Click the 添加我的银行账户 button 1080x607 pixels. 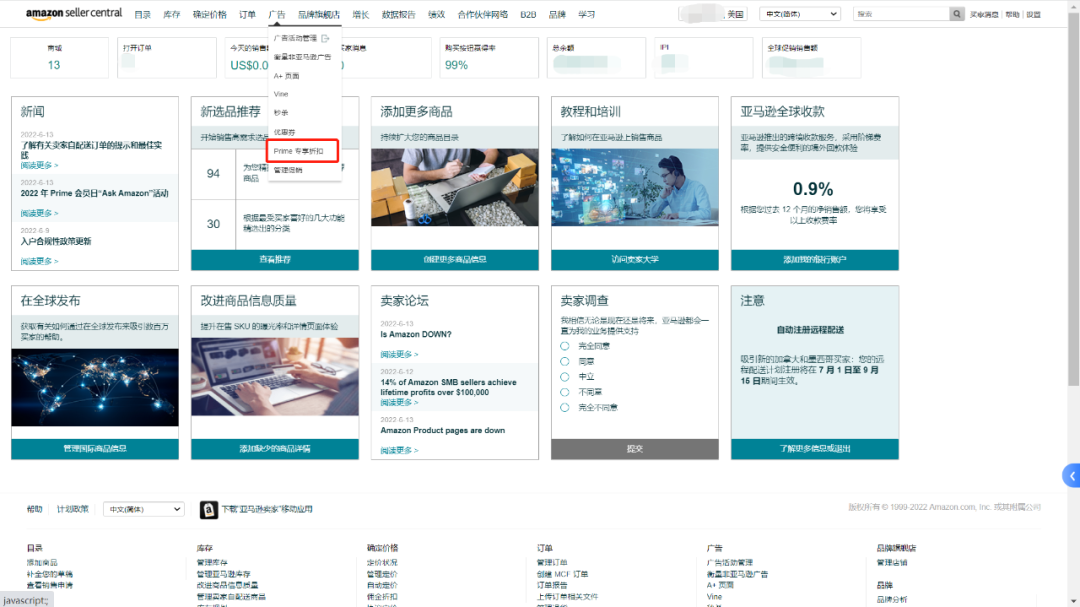815,260
